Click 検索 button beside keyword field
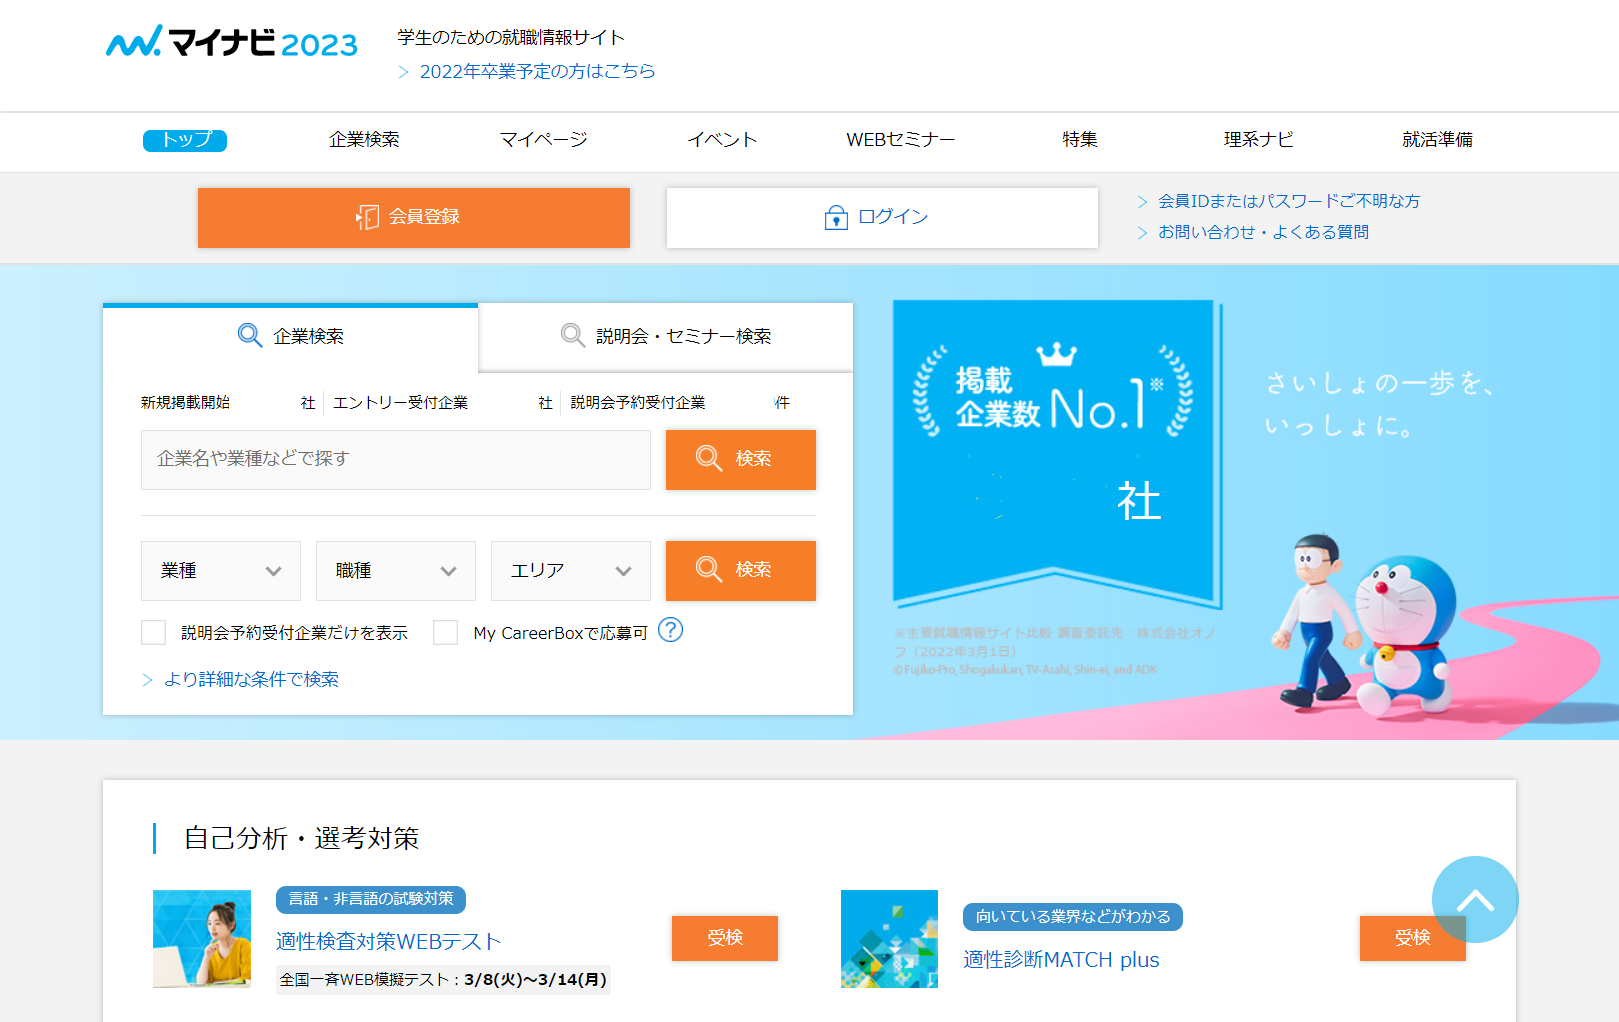The height and width of the screenshot is (1022, 1619). (x=741, y=460)
